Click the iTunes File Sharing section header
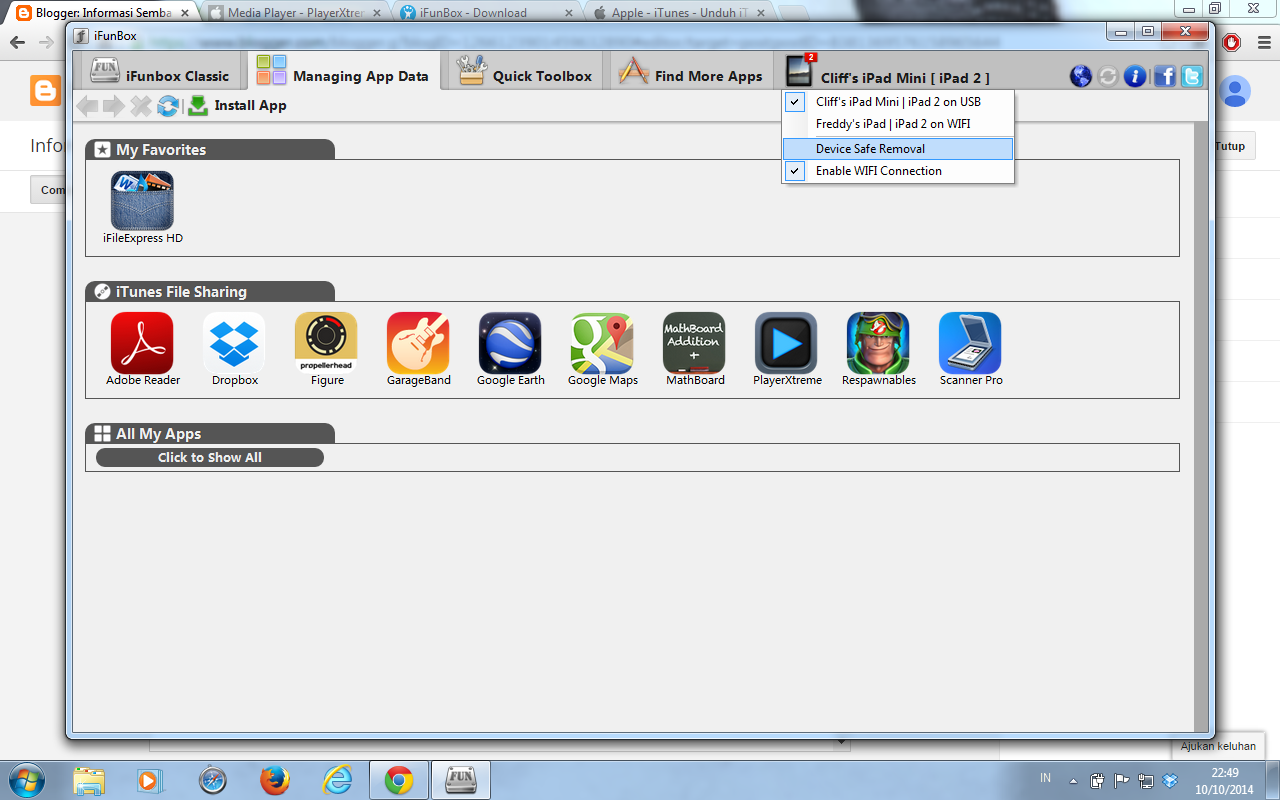Screen dimensions: 1280x800 tap(210, 291)
